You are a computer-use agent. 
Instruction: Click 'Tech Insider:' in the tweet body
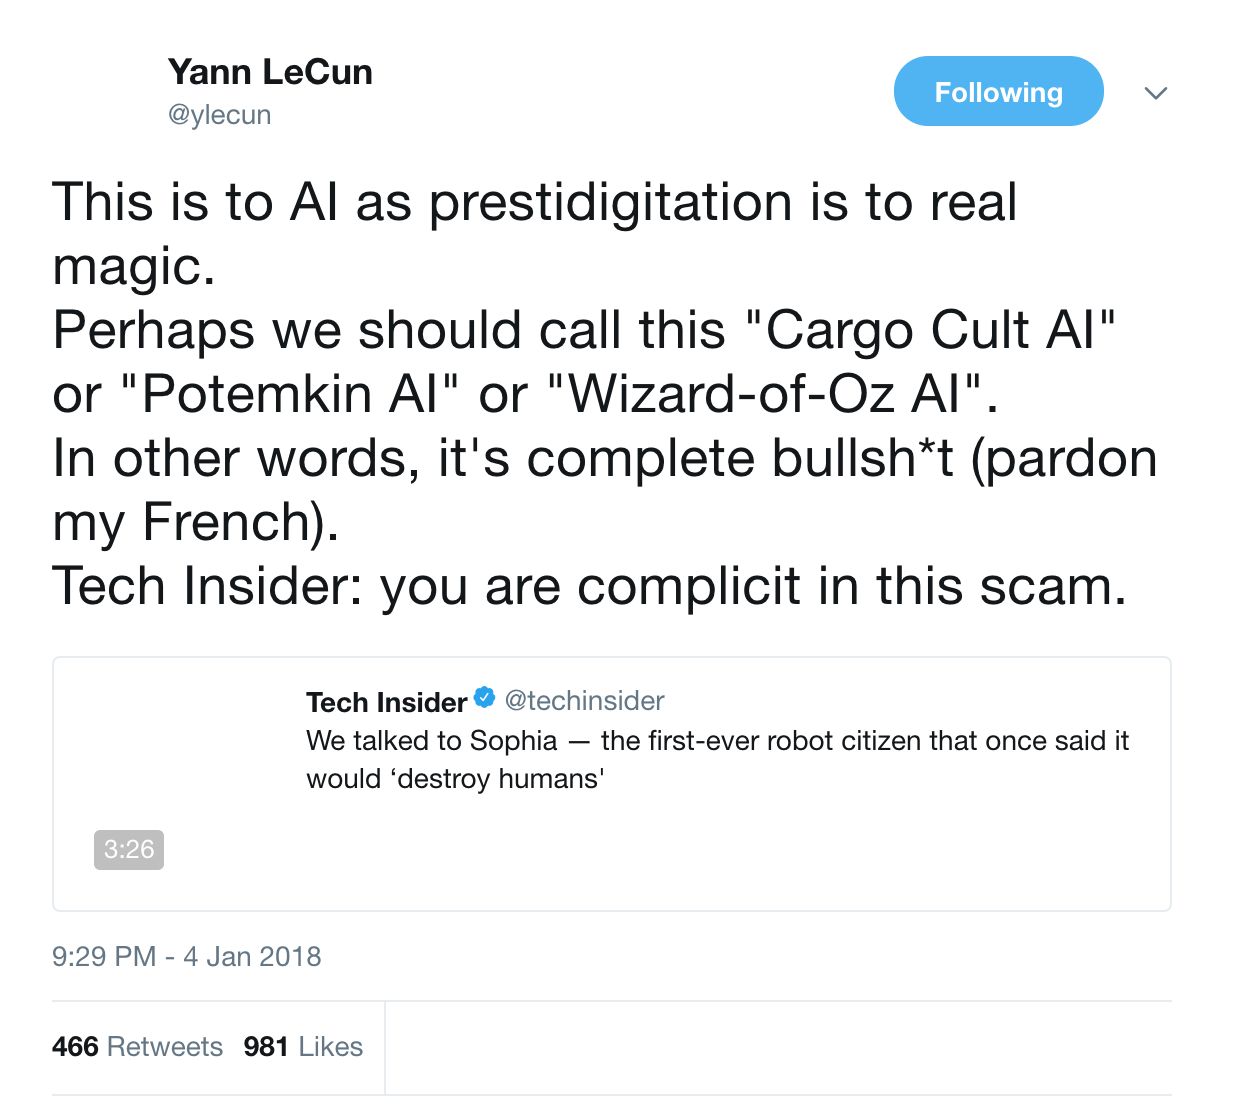coord(207,586)
